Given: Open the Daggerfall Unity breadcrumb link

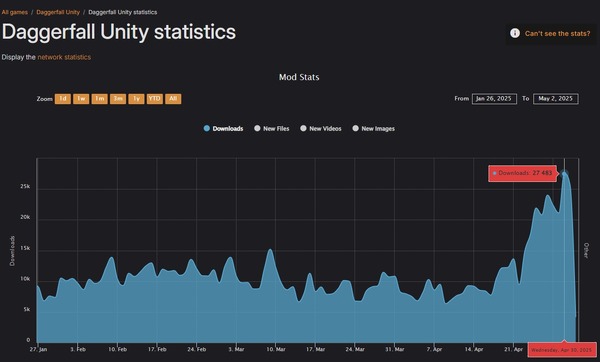Looking at the screenshot, I should click(x=58, y=12).
